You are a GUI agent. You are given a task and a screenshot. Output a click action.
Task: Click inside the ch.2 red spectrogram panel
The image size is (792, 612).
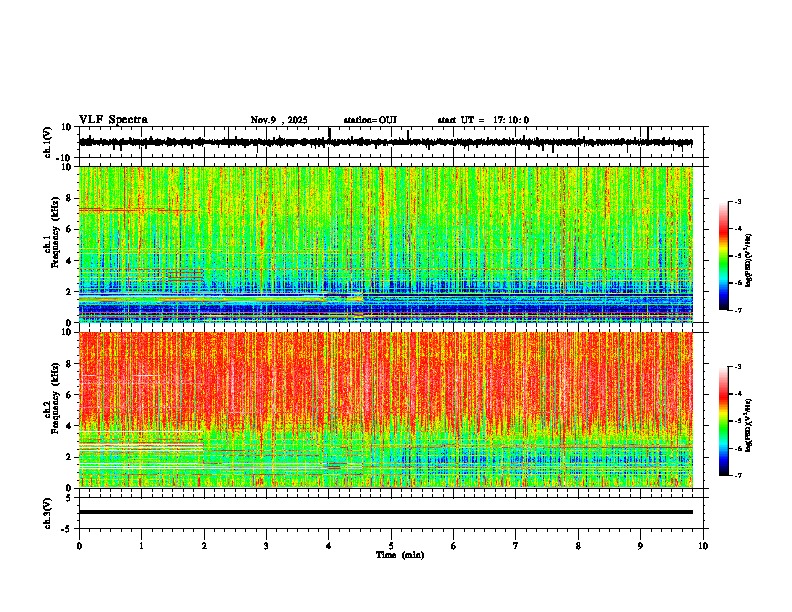[x=385, y=410]
